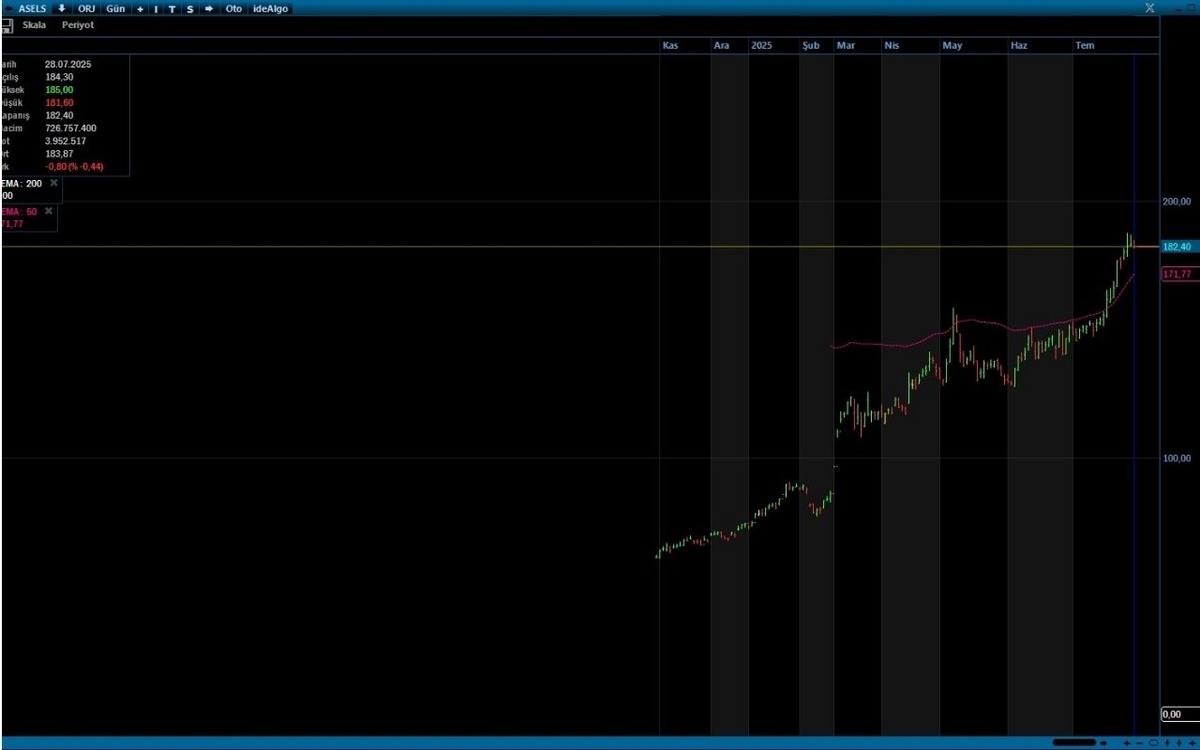The width and height of the screenshot is (1200, 750).
Task: Click the zoom in plus icon at bottom
Action: click(1127, 743)
